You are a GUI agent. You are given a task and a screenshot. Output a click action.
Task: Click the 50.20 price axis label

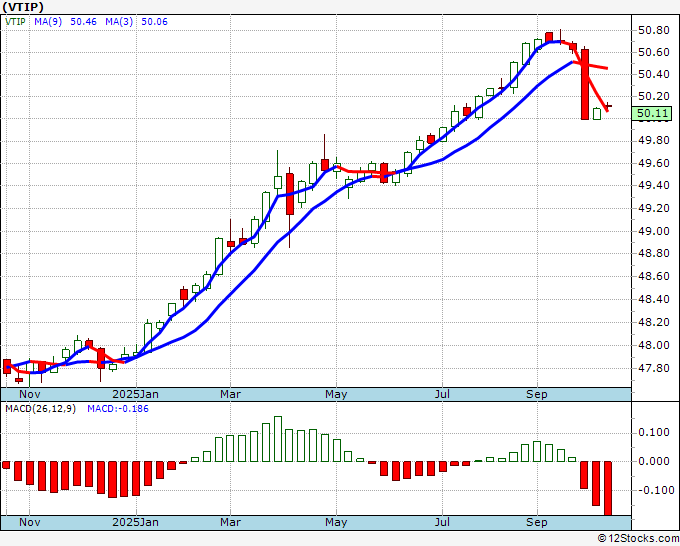coord(654,96)
